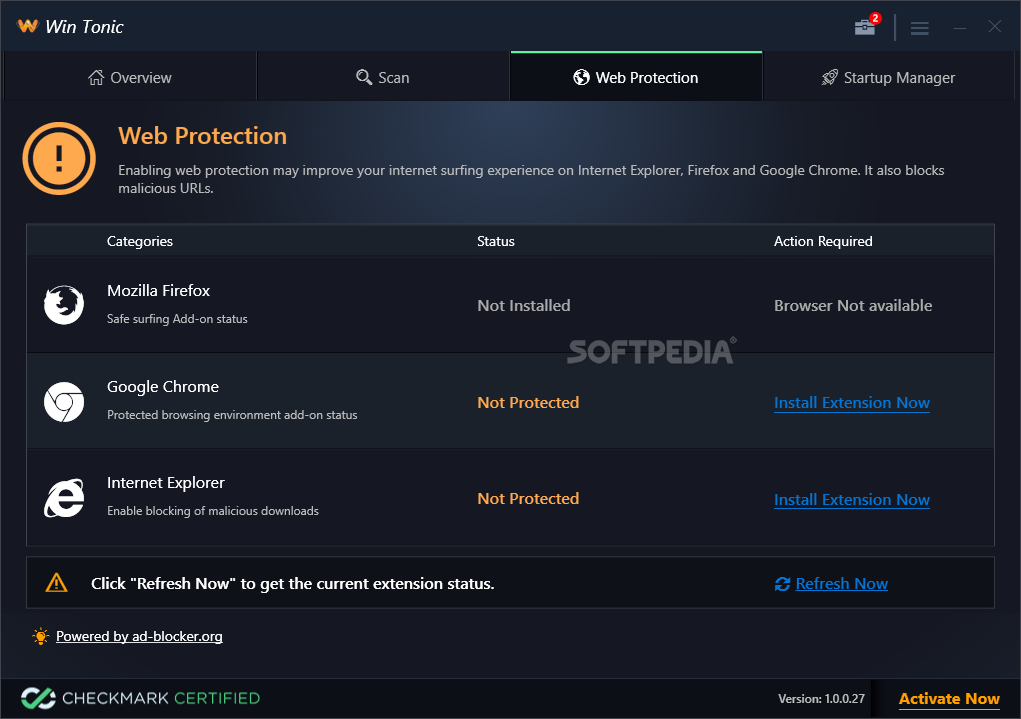
Task: Click Internet Explorer's 'Not Protected' status
Action: [x=528, y=498]
